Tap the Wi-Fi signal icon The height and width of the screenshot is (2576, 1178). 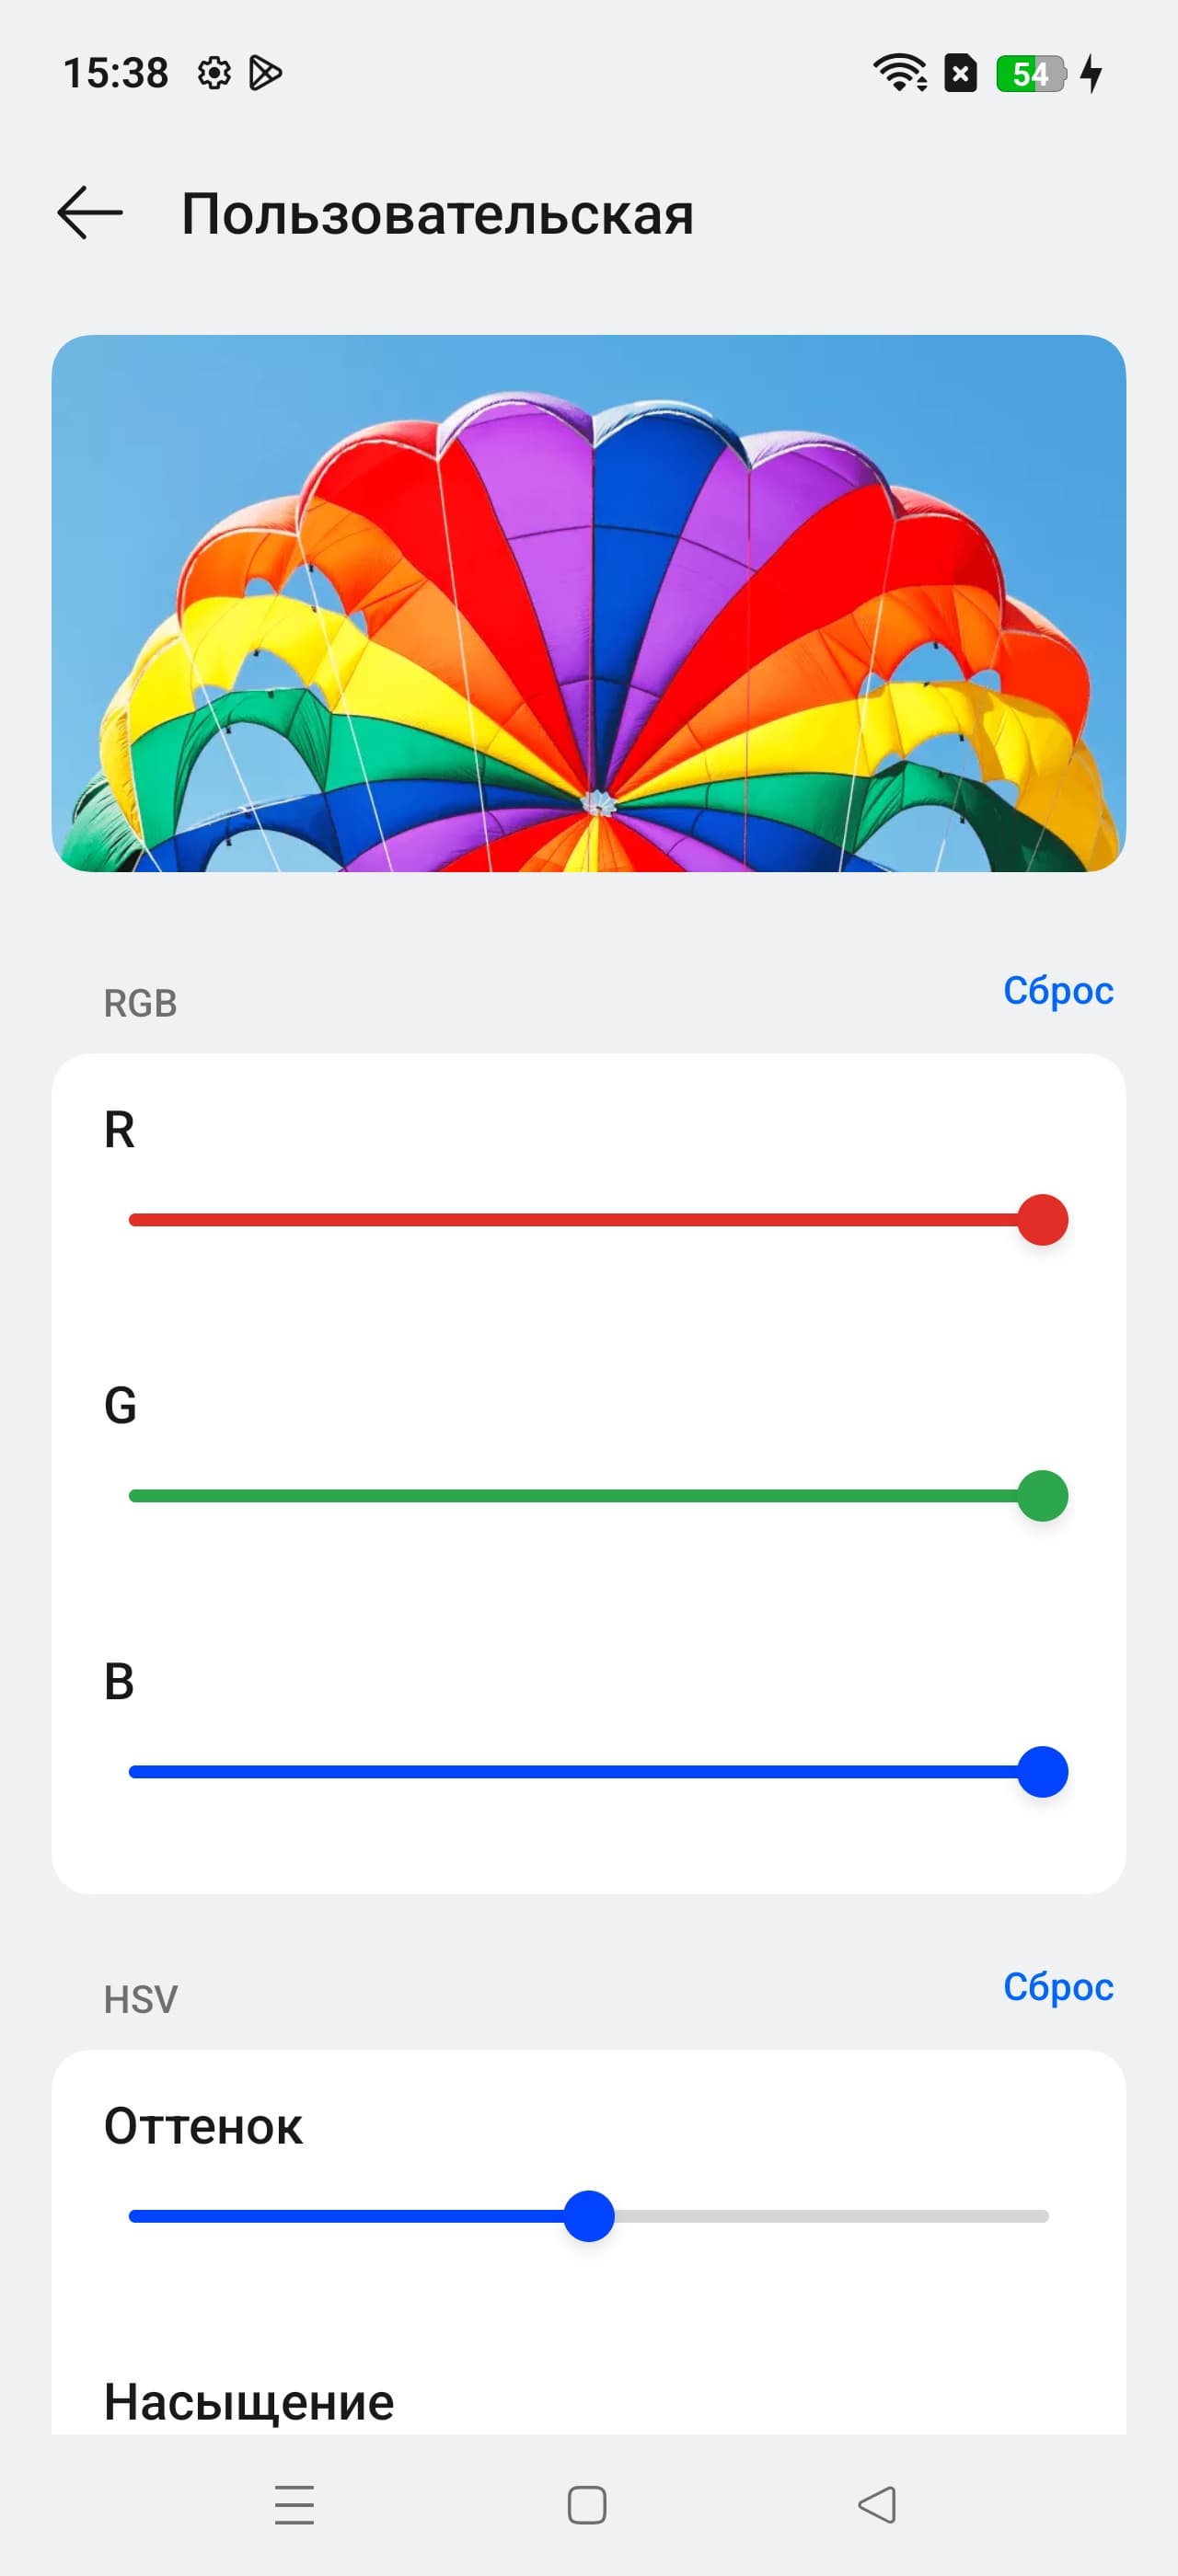(899, 73)
